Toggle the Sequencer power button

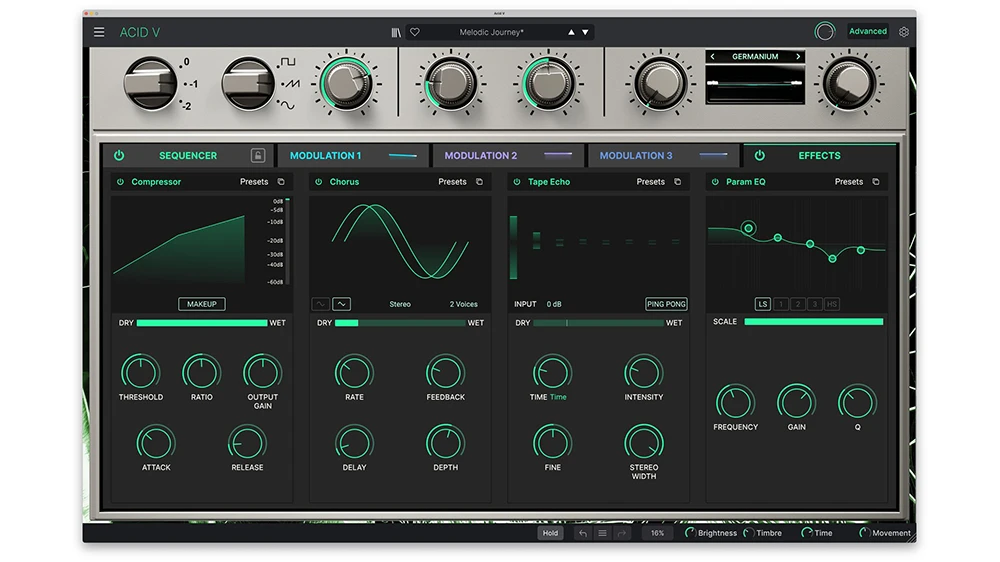point(119,156)
